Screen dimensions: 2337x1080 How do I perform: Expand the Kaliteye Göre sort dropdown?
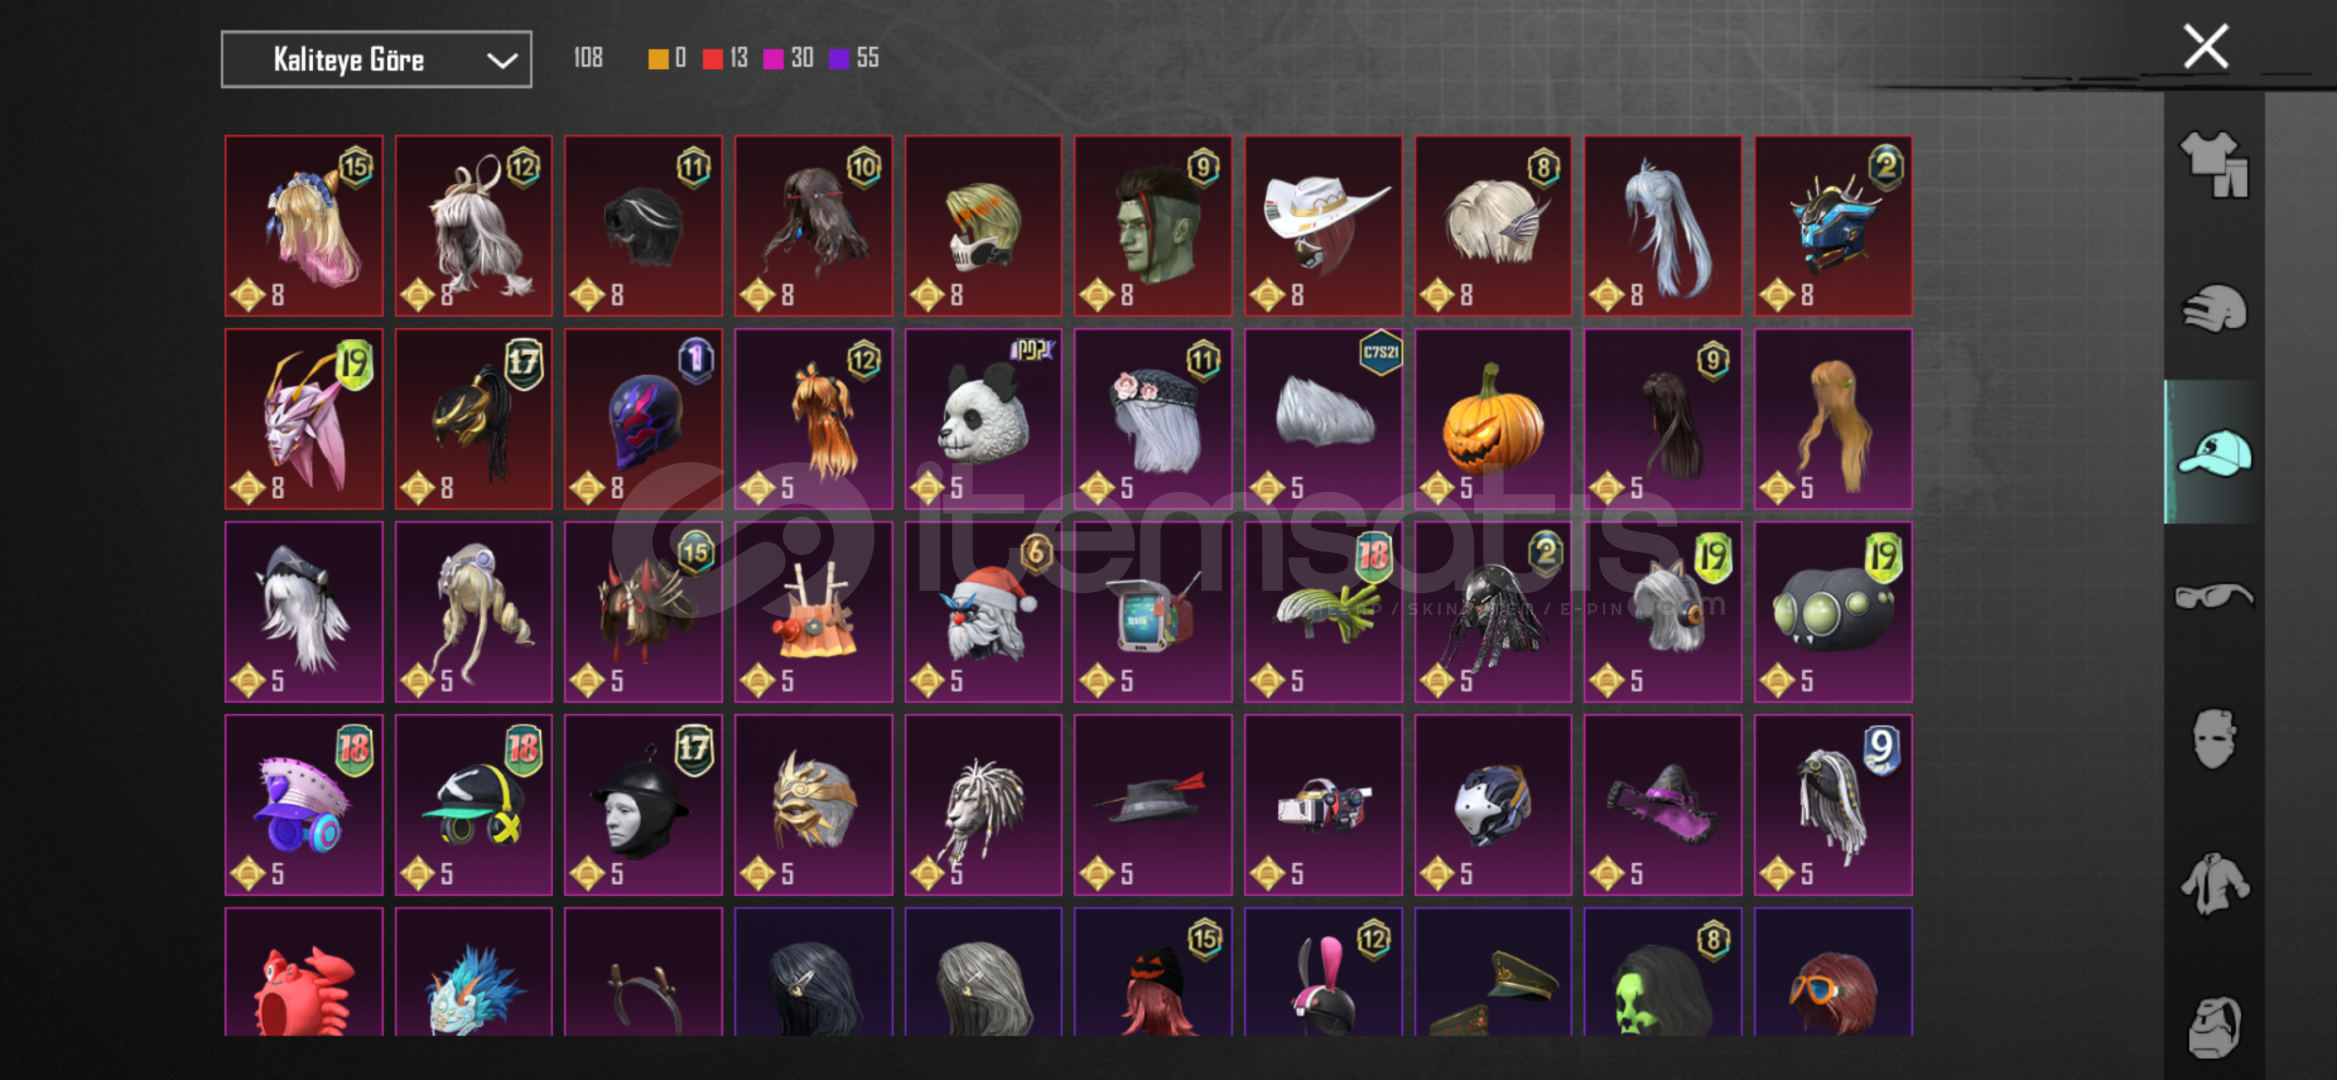tap(376, 60)
